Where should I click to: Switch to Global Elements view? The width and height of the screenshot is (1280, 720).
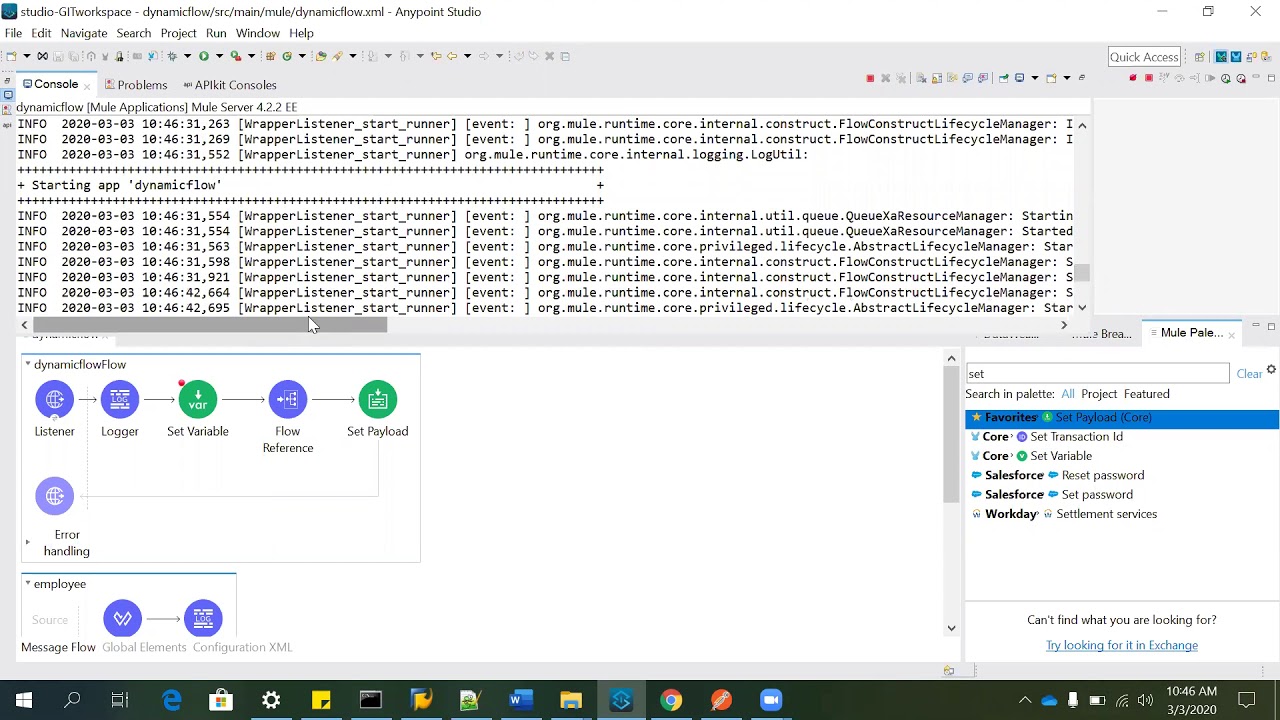(144, 647)
